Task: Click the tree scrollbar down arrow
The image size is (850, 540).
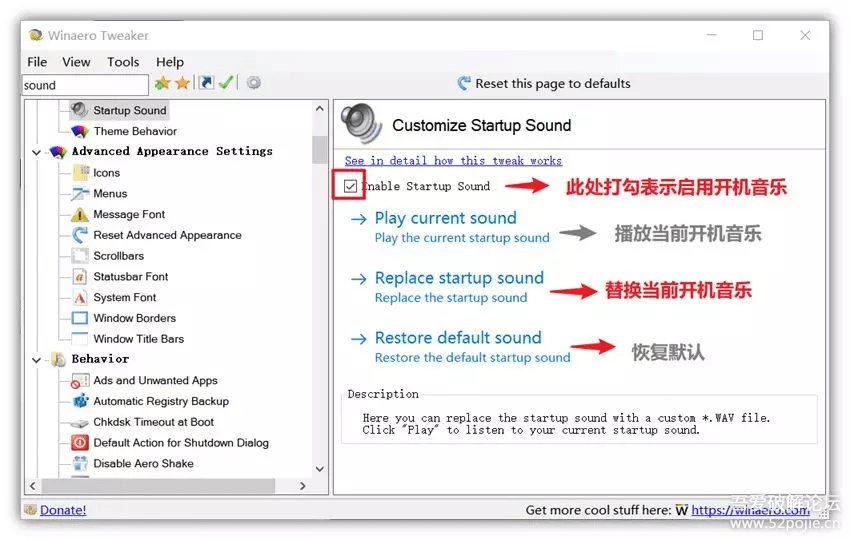Action: tap(320, 468)
